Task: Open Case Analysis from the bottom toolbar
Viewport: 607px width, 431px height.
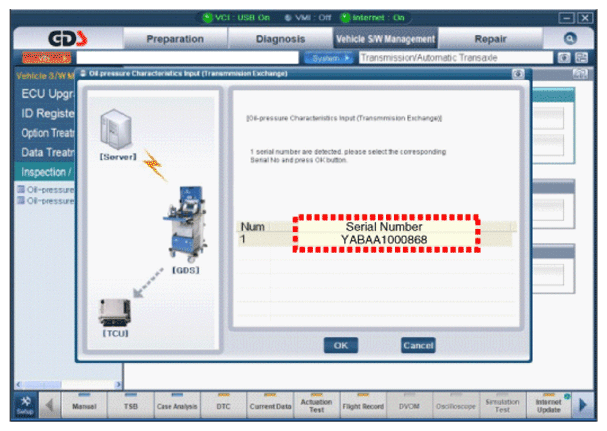Action: (177, 405)
